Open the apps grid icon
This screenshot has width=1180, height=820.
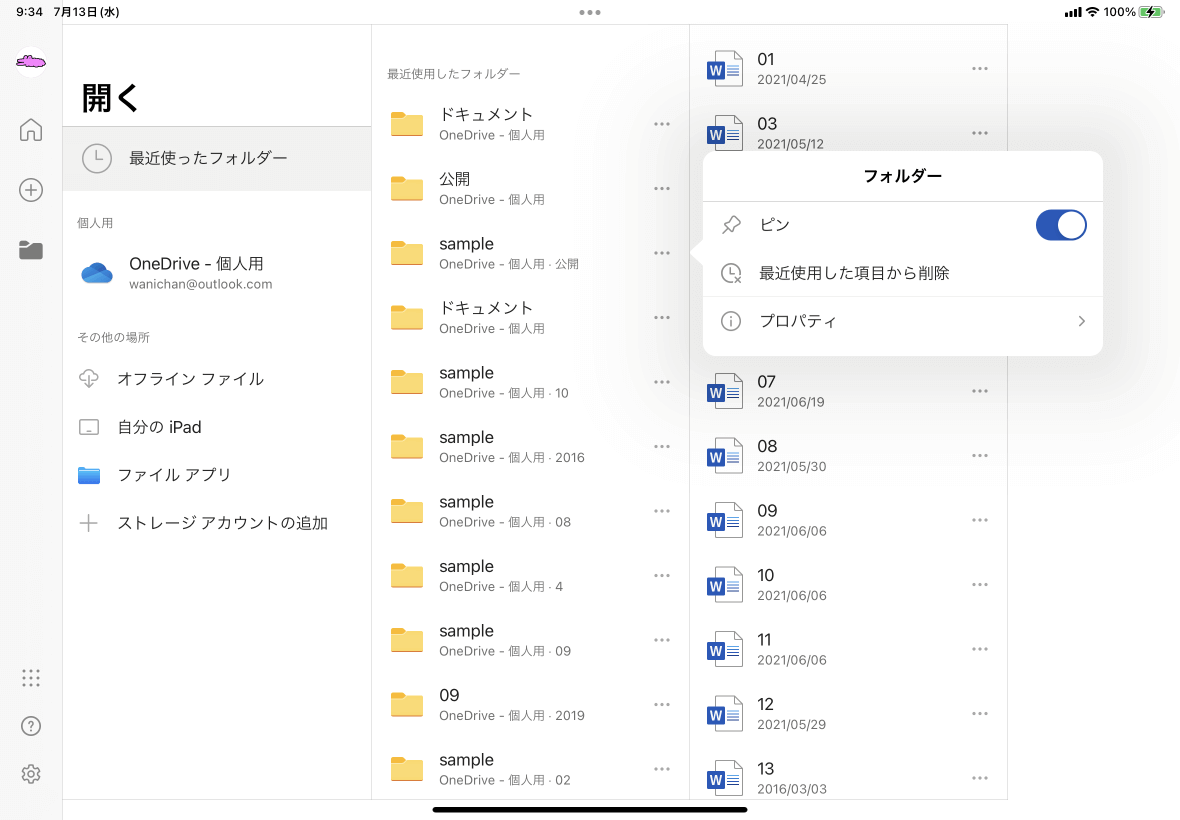[x=31, y=678]
